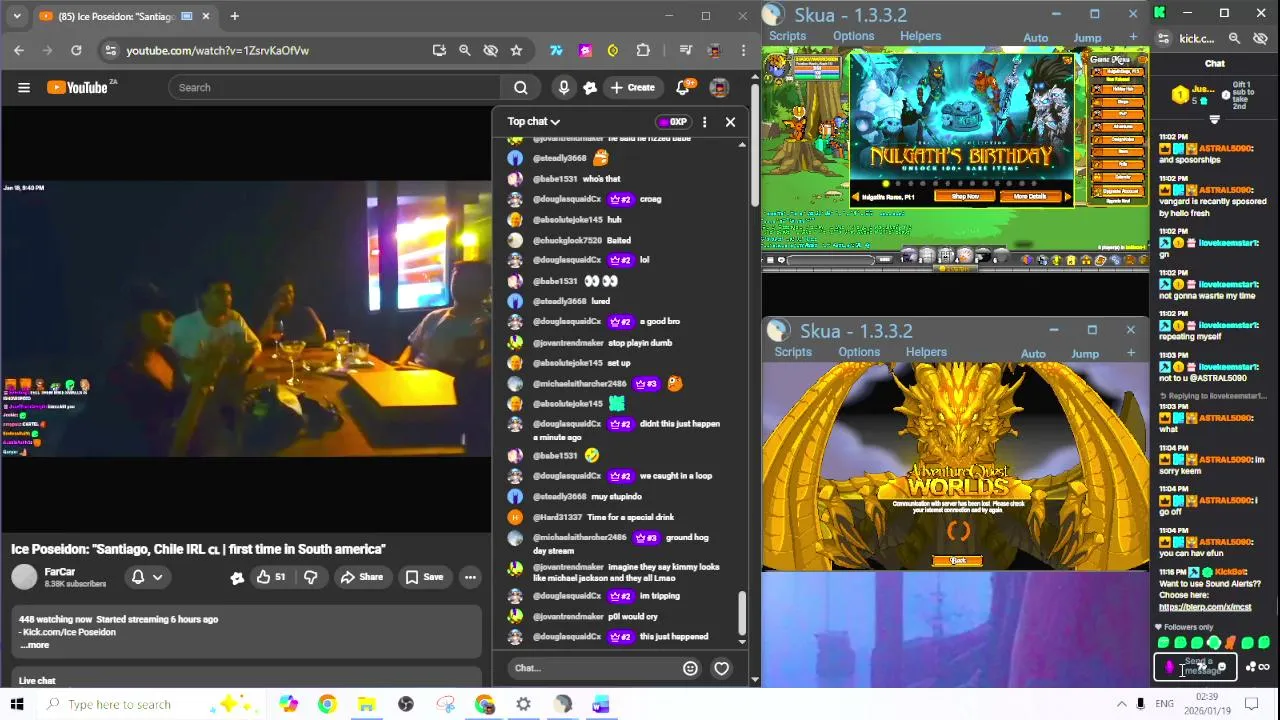Expand Chrome tab search dropdown
This screenshot has width=1280, height=720.
coord(17,16)
